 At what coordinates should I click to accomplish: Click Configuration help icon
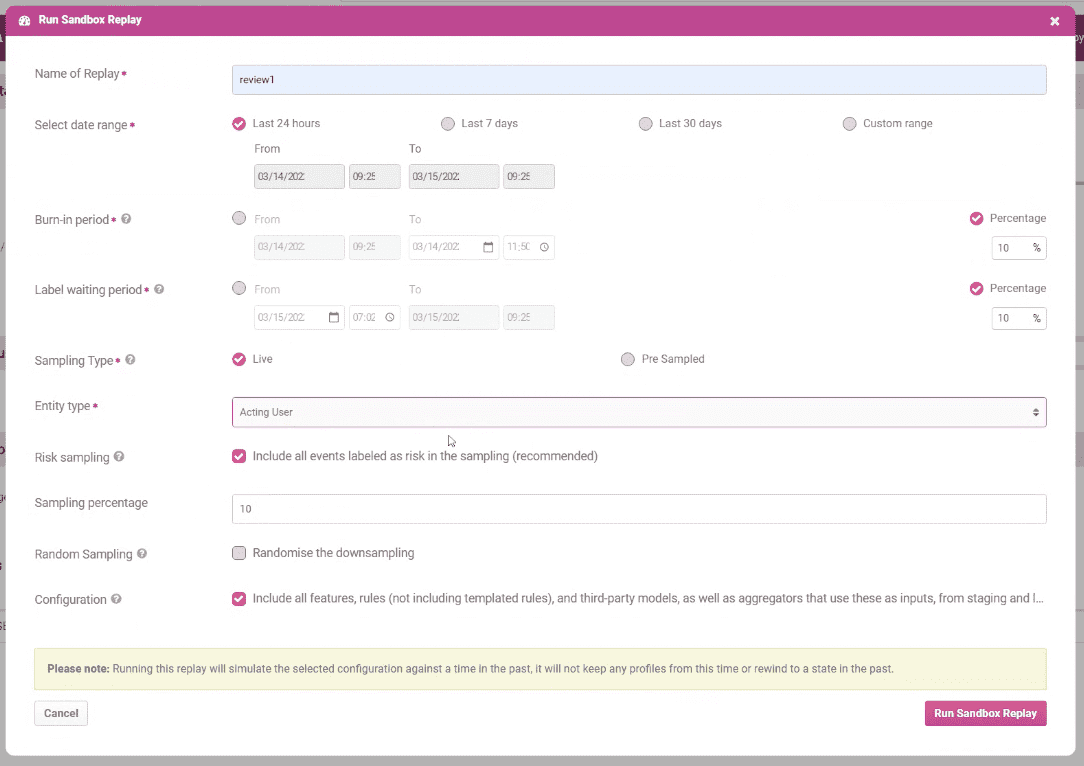pyautogui.click(x=117, y=600)
